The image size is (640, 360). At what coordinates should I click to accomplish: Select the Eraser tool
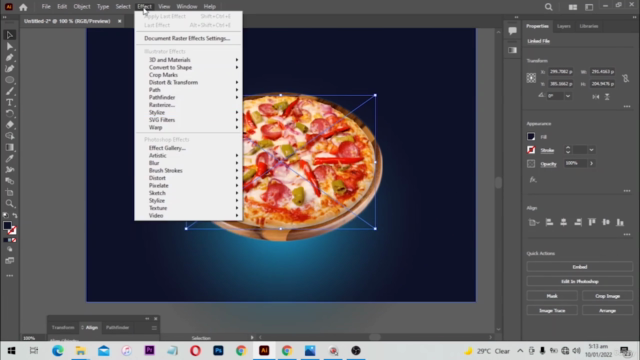click(9, 125)
